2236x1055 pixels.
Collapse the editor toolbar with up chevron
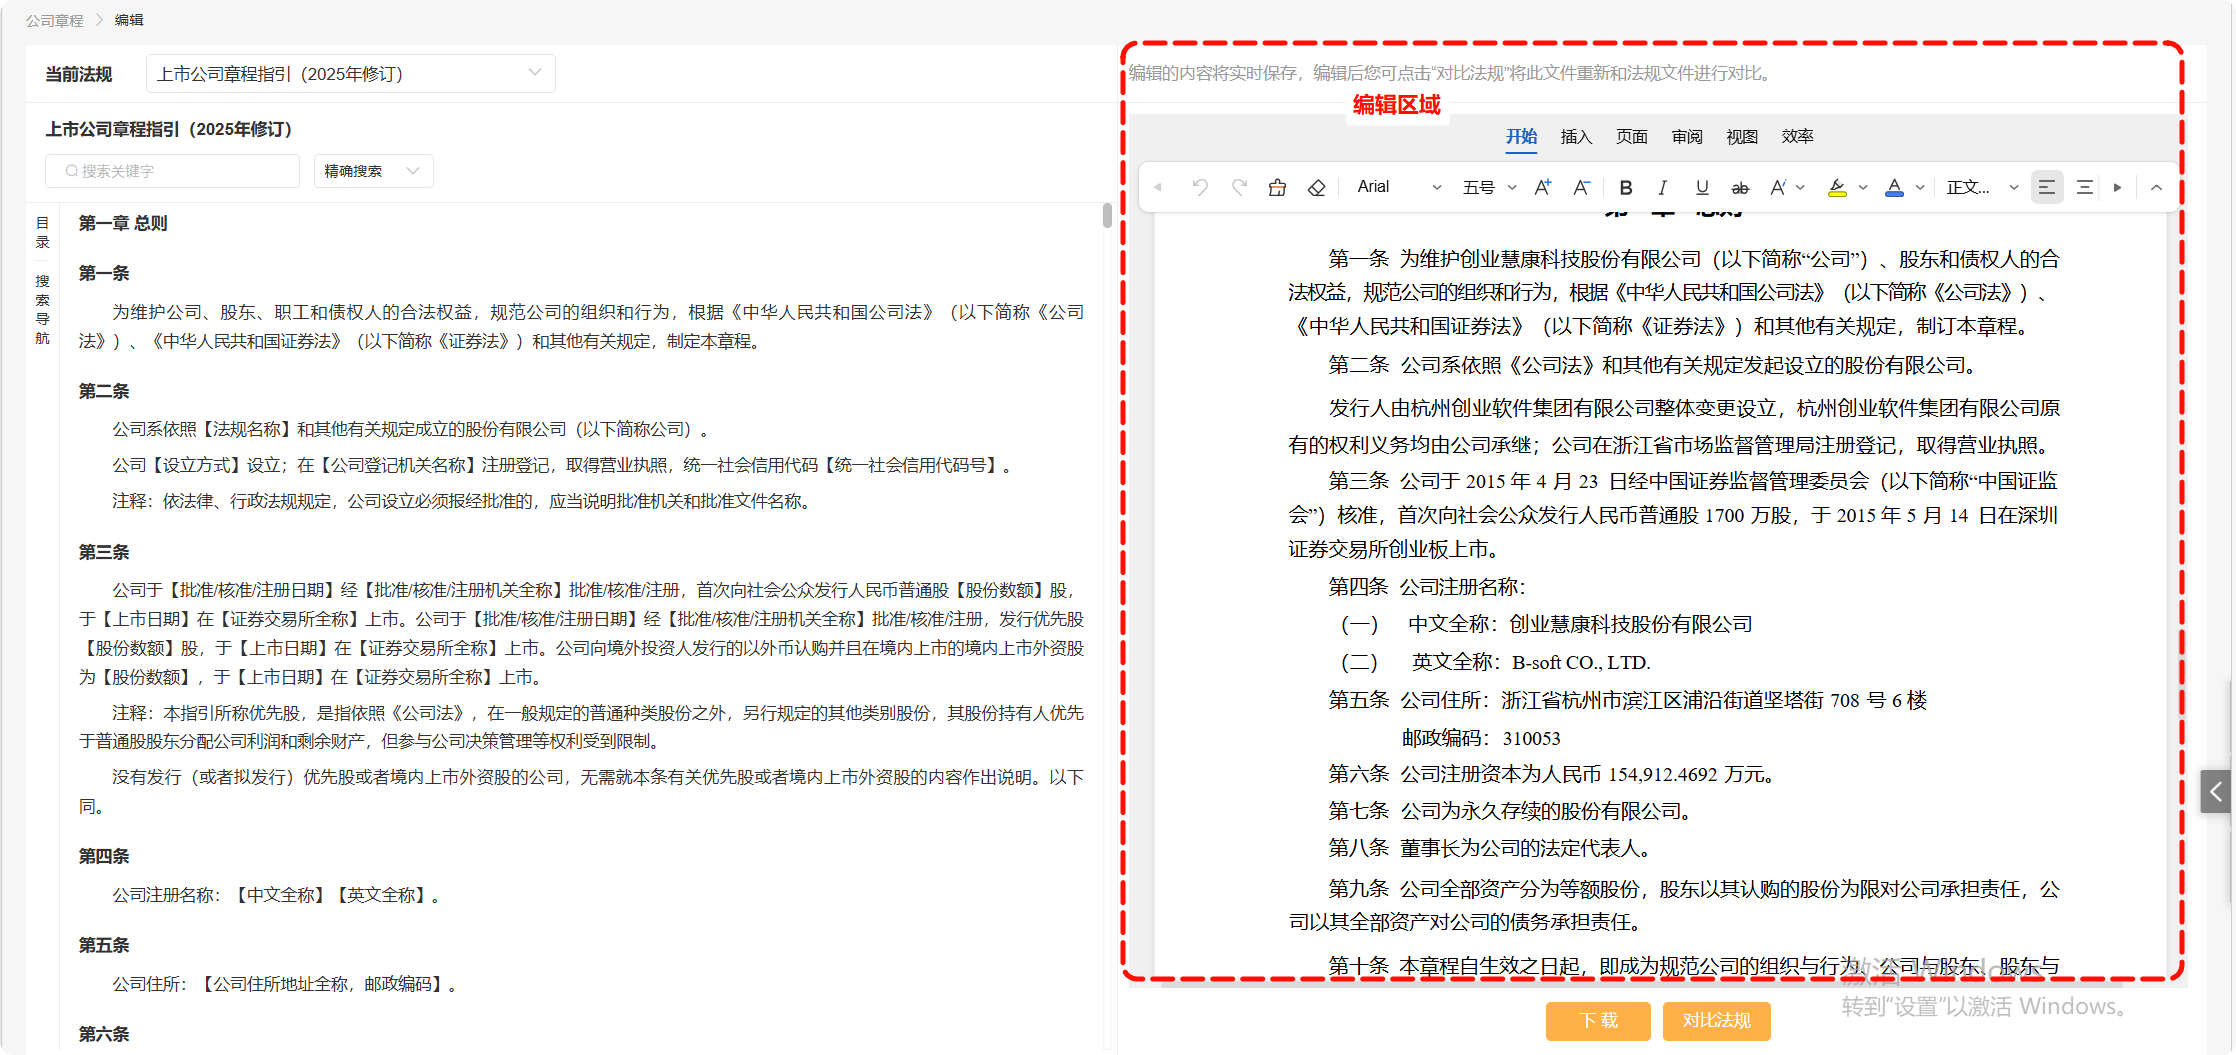[2156, 187]
